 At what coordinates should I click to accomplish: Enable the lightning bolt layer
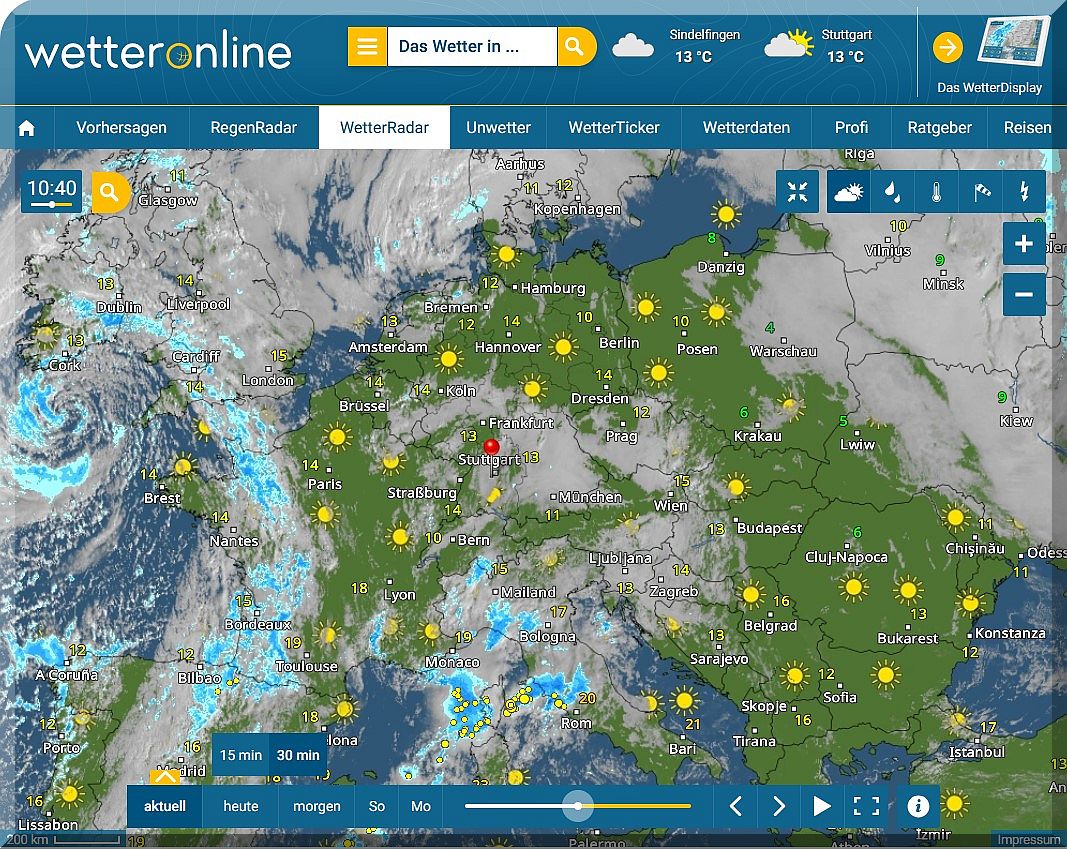(1024, 192)
